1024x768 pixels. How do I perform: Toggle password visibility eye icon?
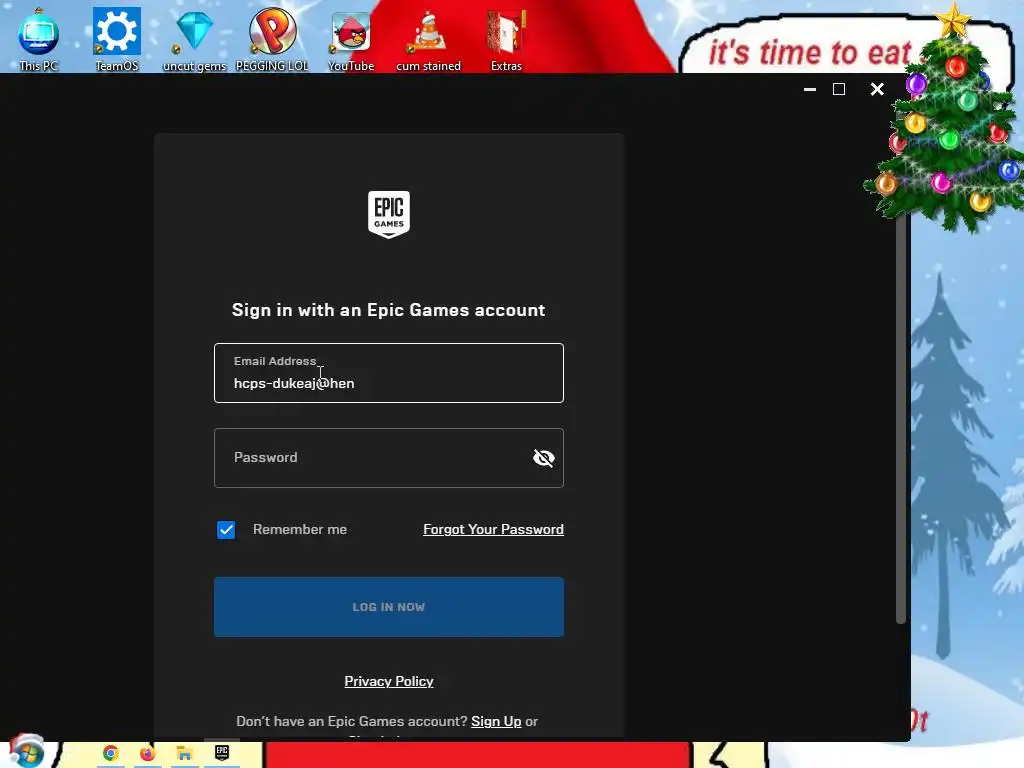coord(543,458)
